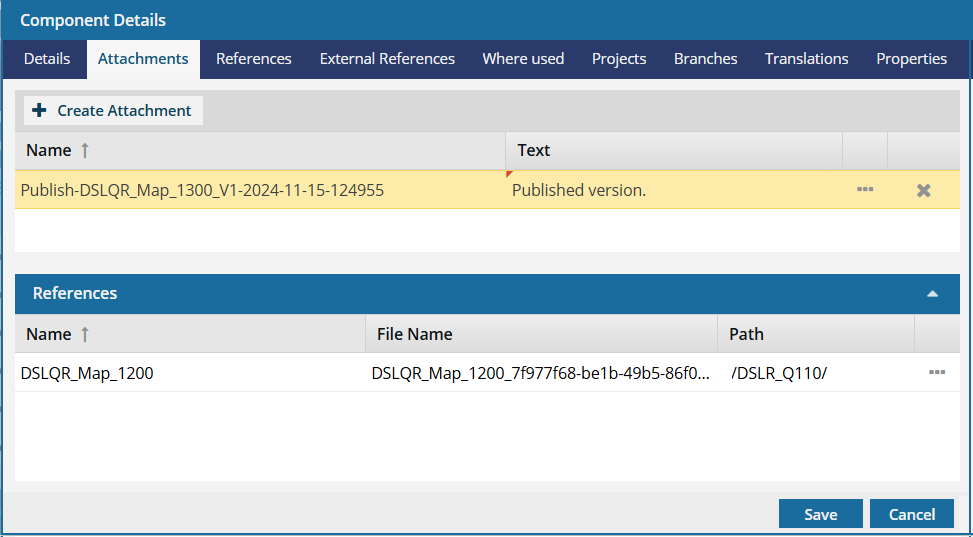Collapse the References panel with the arrow
973x537 pixels.
932,294
